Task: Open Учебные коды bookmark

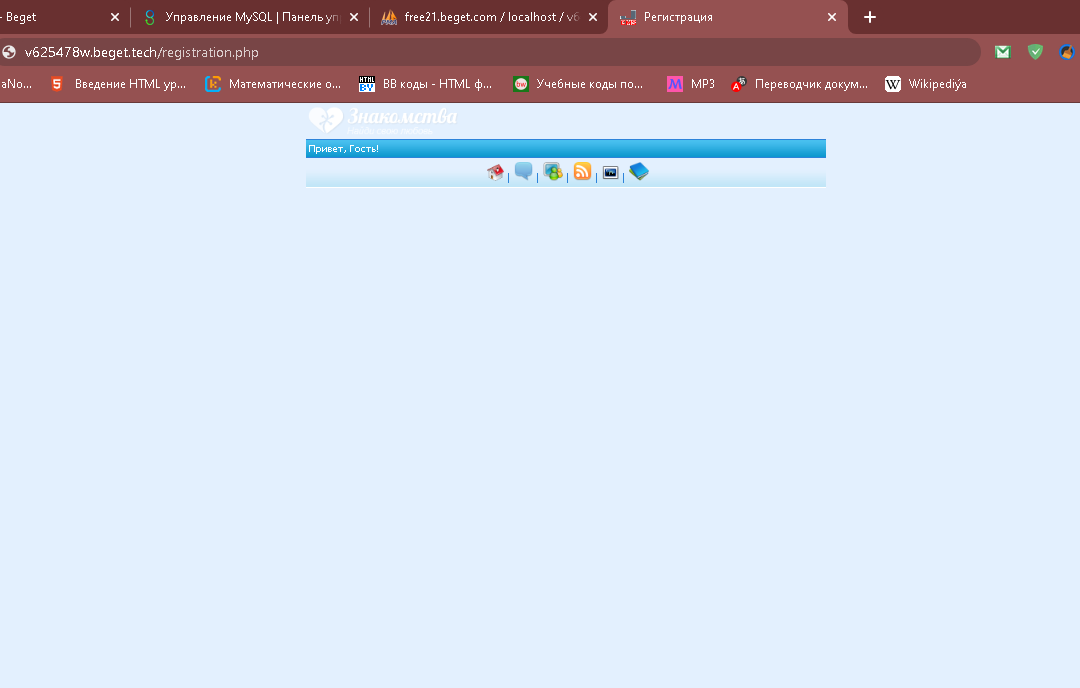Action: [579, 84]
